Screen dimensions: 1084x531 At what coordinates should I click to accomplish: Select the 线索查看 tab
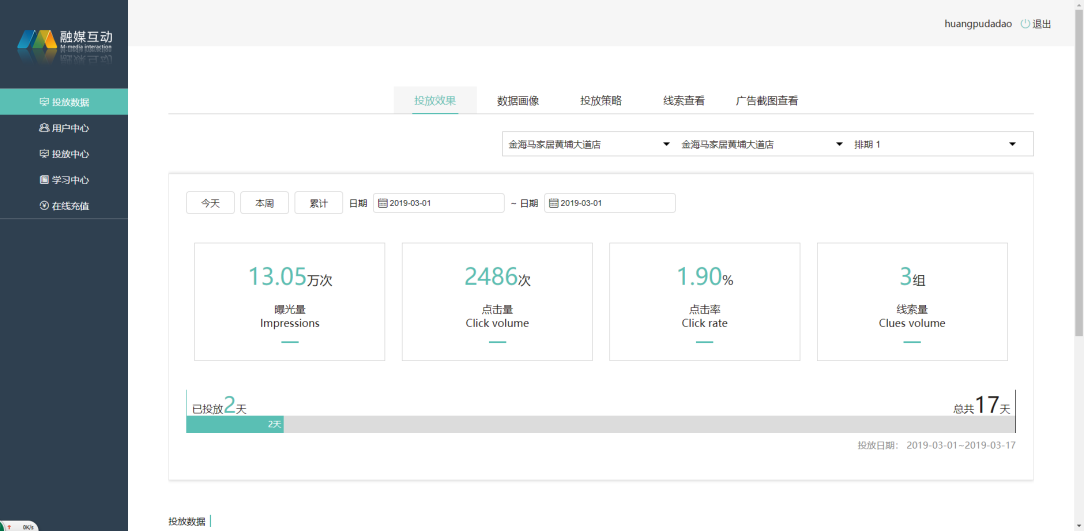(x=684, y=101)
